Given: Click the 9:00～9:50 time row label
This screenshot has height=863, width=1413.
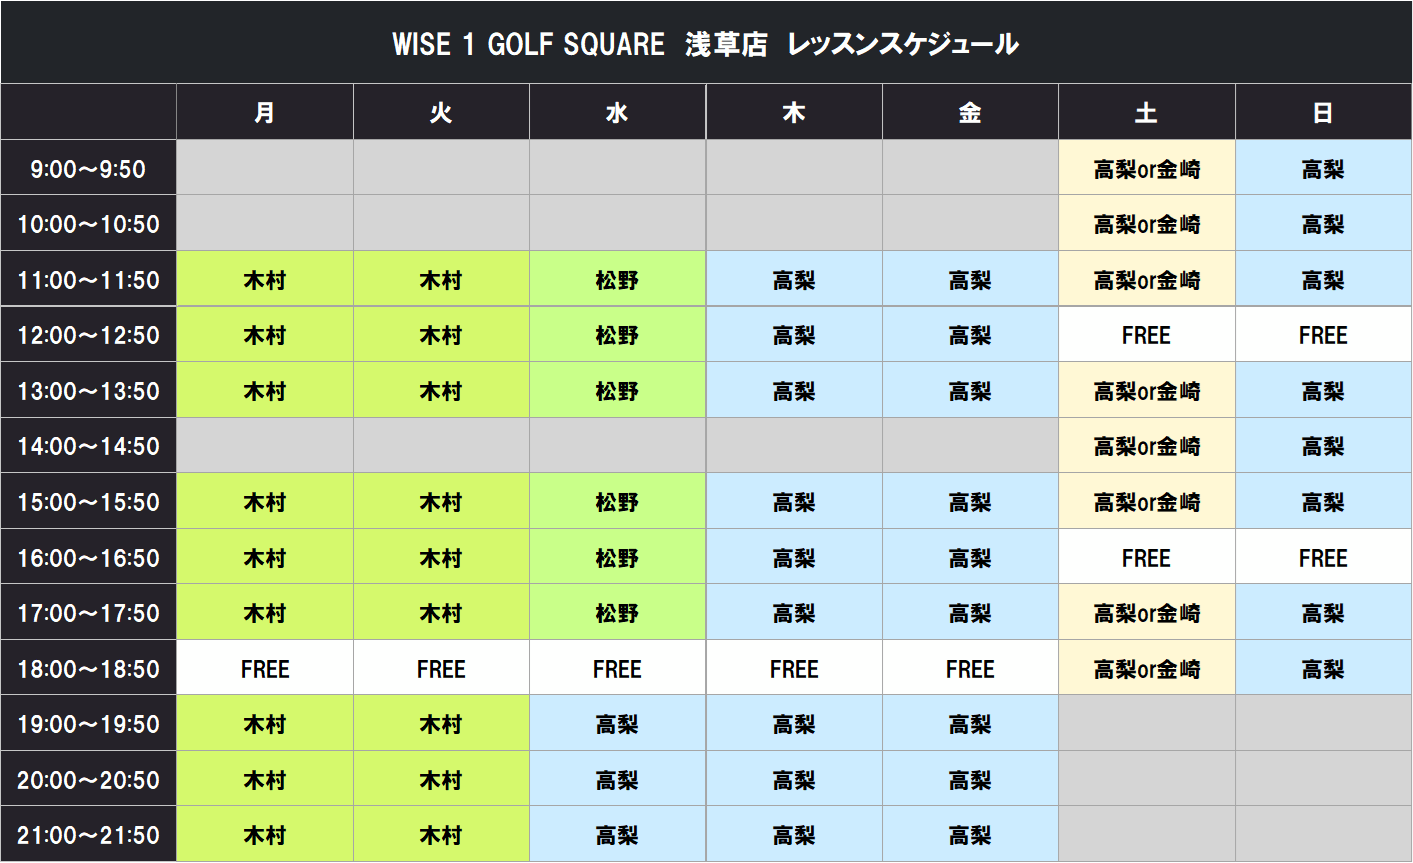Looking at the screenshot, I should pos(88,168).
